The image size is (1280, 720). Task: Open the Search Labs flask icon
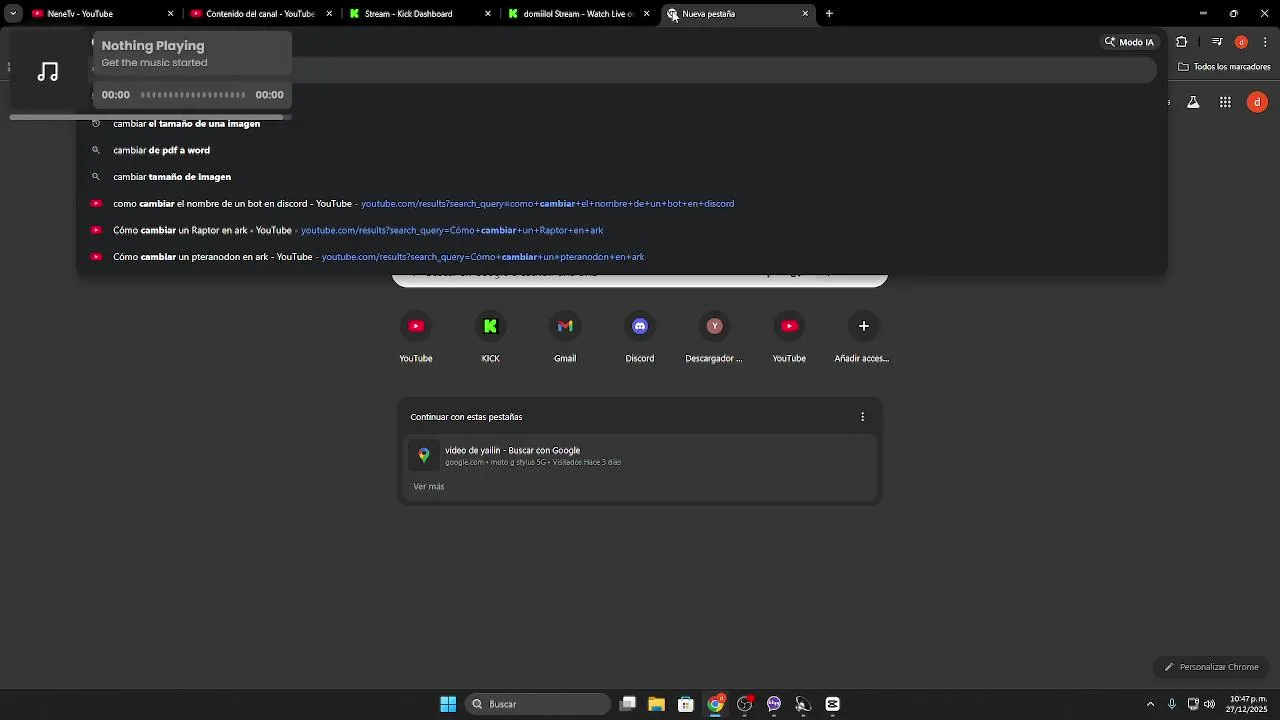click(x=1193, y=102)
